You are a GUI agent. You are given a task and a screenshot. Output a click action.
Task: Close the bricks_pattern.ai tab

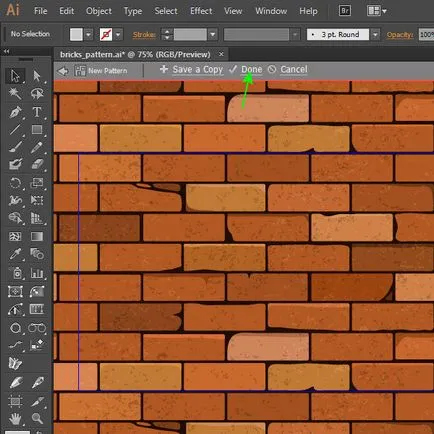tap(221, 54)
